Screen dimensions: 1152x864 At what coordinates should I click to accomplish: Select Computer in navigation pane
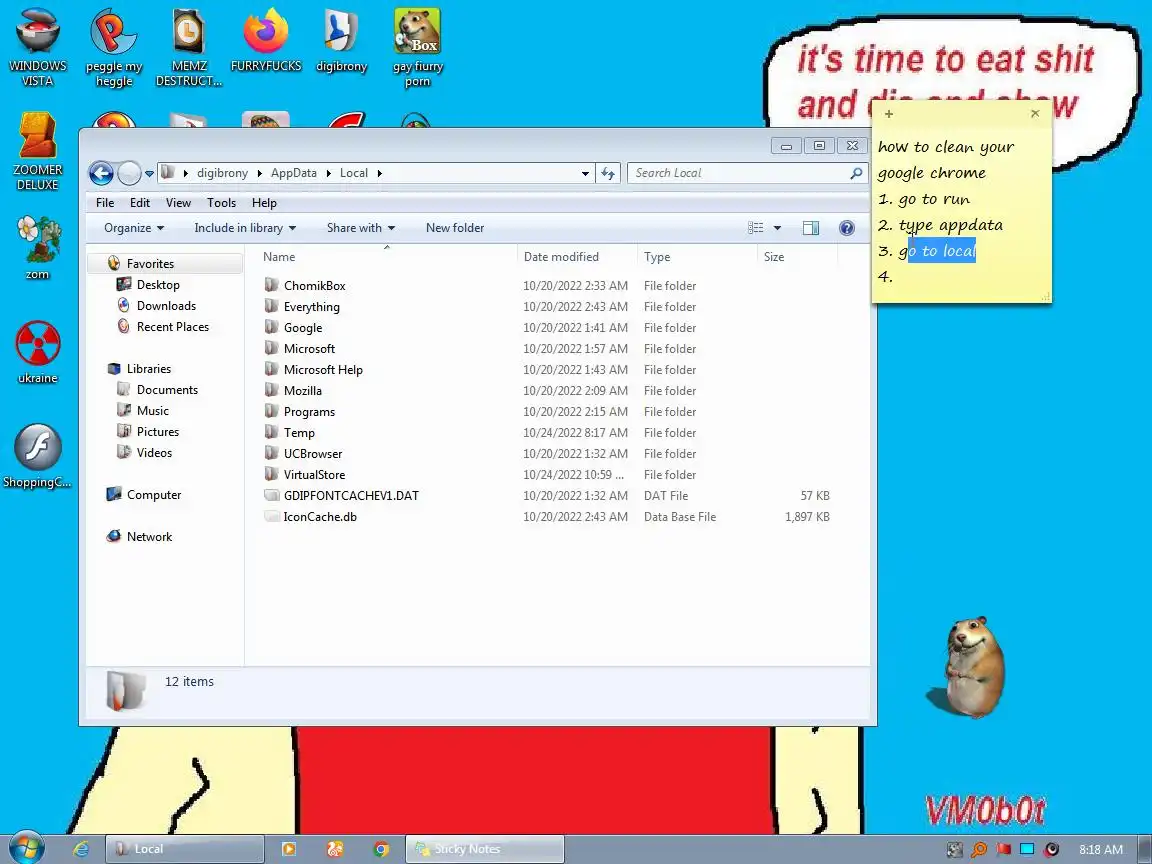pos(154,495)
